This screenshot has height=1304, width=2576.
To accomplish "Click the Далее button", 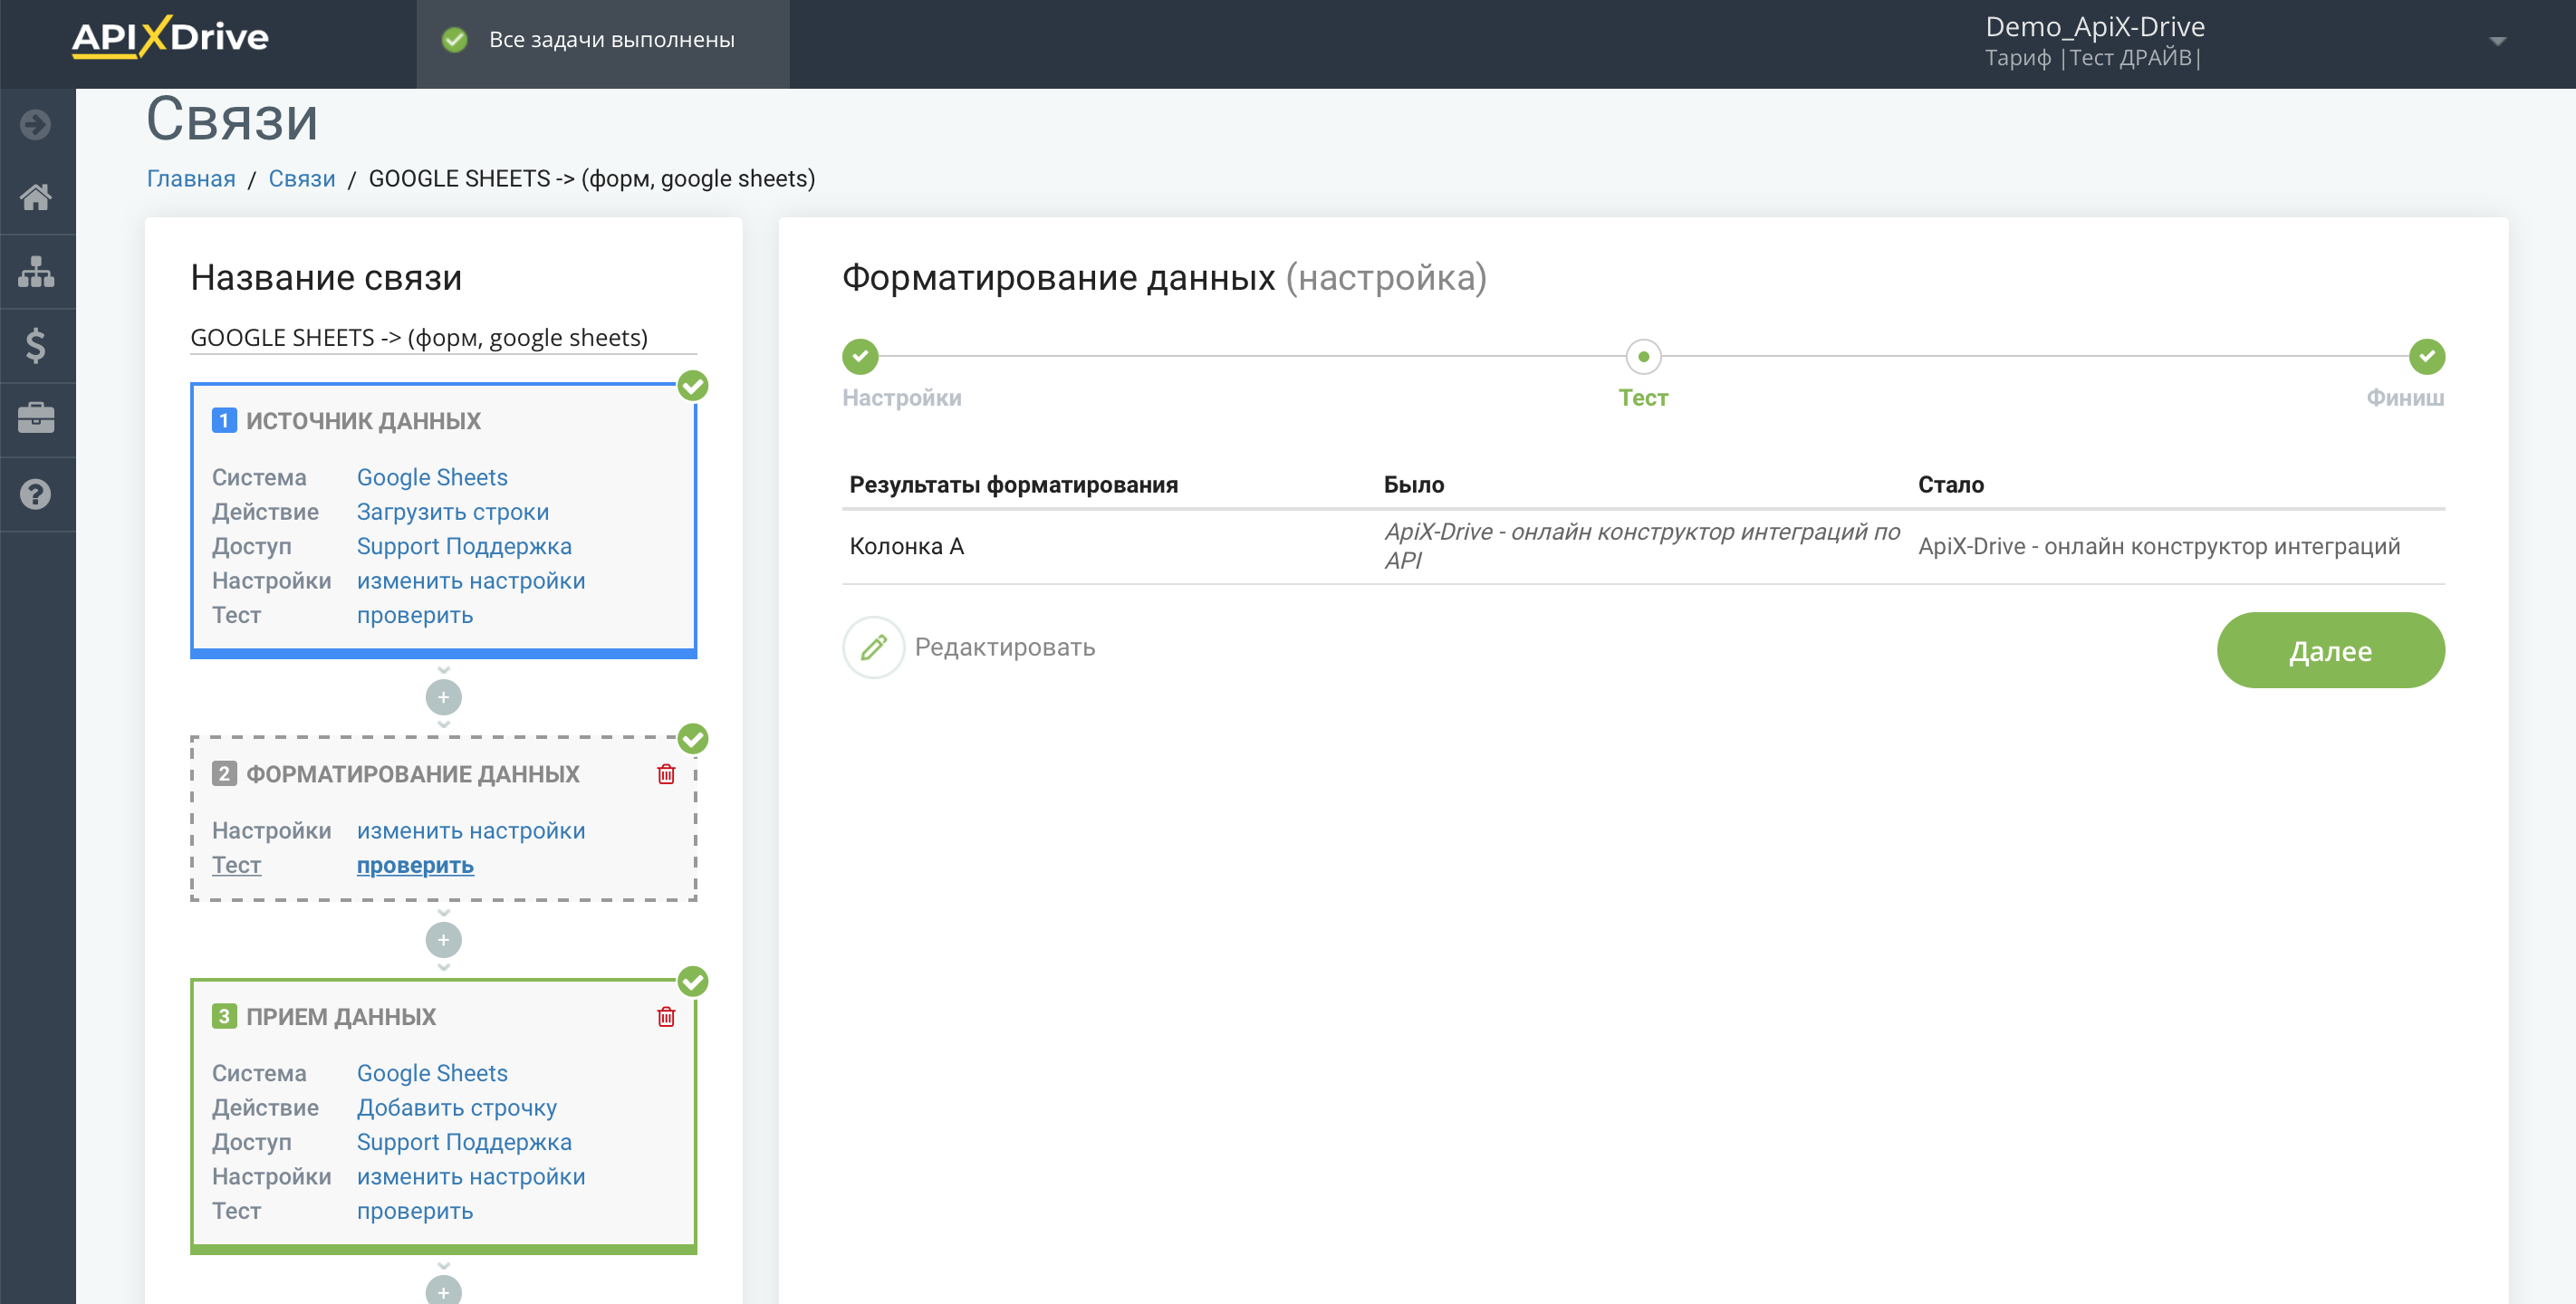I will click(x=2330, y=650).
